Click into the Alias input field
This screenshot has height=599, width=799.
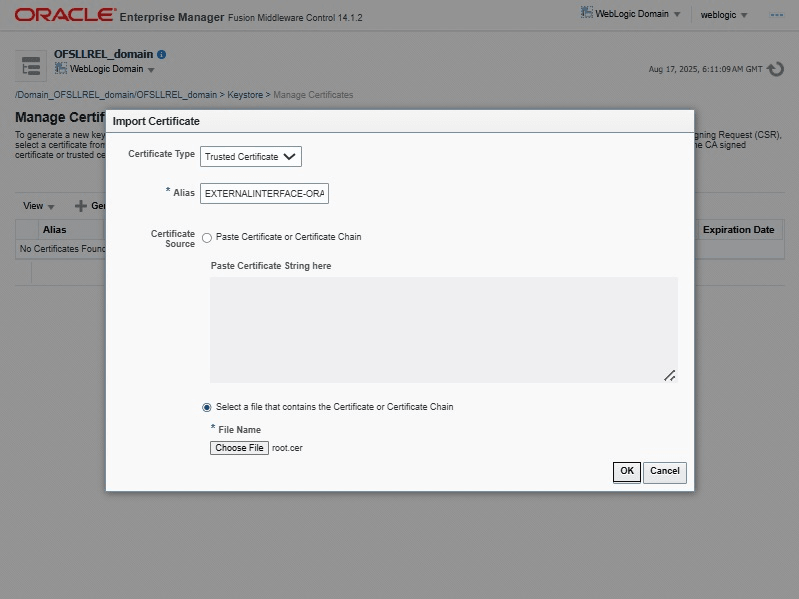(x=264, y=194)
